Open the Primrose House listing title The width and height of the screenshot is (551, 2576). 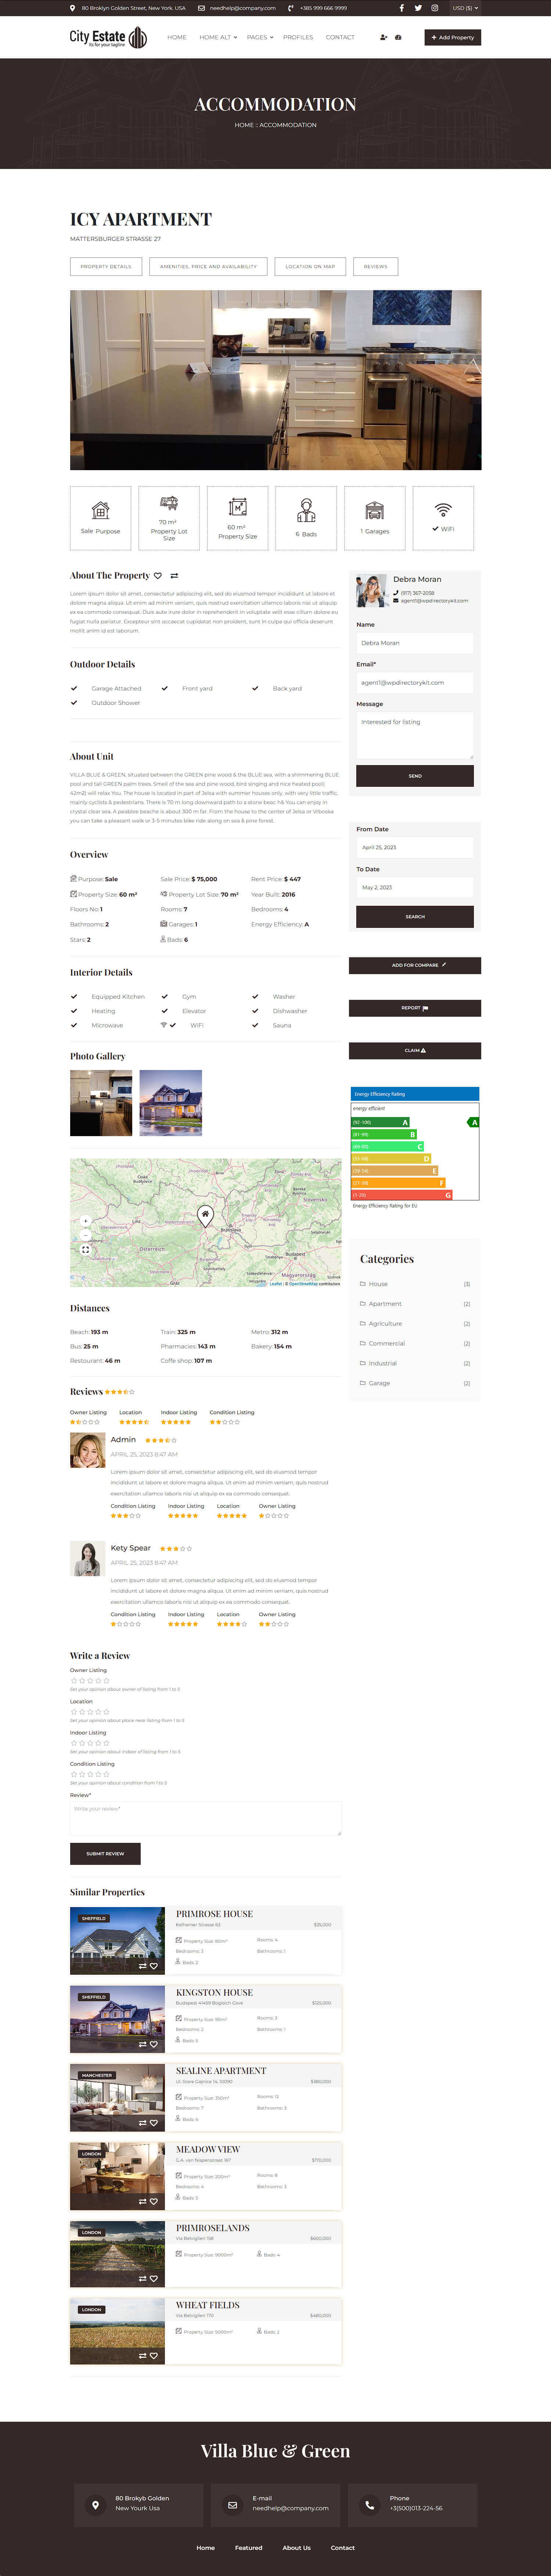point(214,1914)
